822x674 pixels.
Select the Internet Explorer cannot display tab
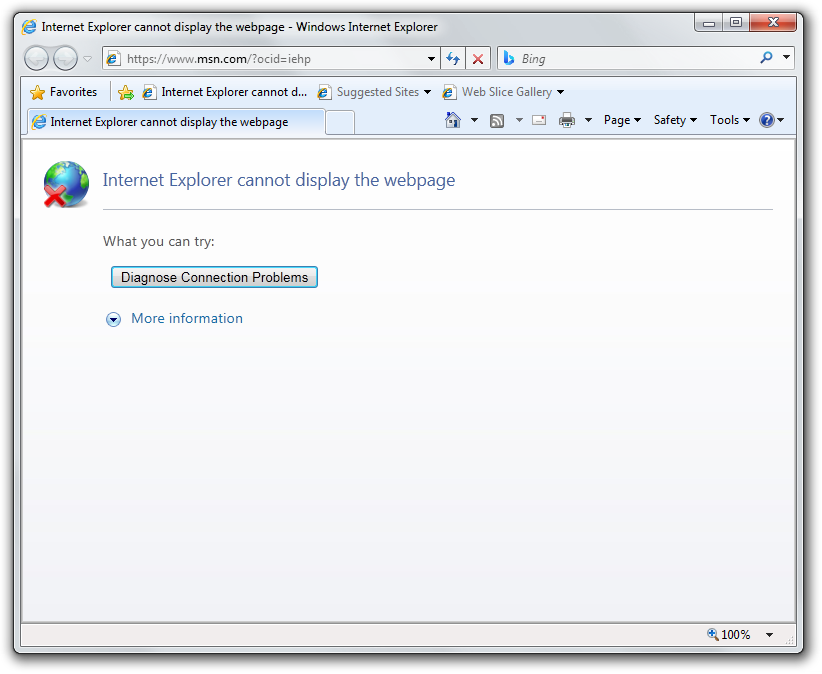[176, 122]
